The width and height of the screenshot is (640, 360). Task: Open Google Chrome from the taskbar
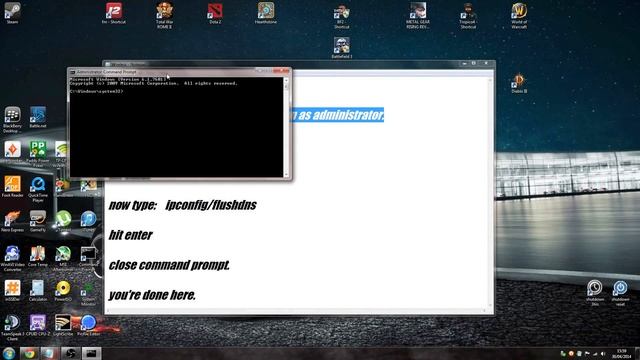click(x=29, y=353)
